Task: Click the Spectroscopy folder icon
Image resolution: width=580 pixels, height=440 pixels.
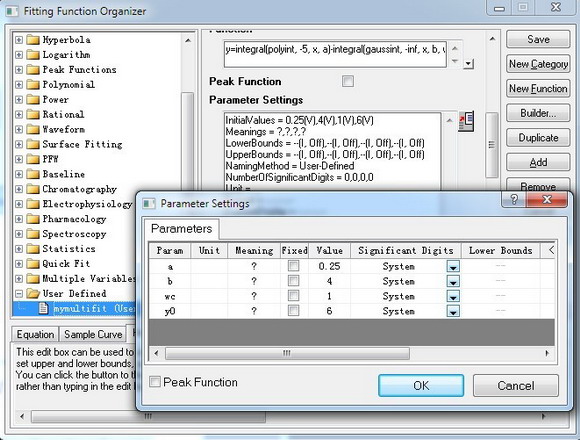Action: click(x=33, y=234)
